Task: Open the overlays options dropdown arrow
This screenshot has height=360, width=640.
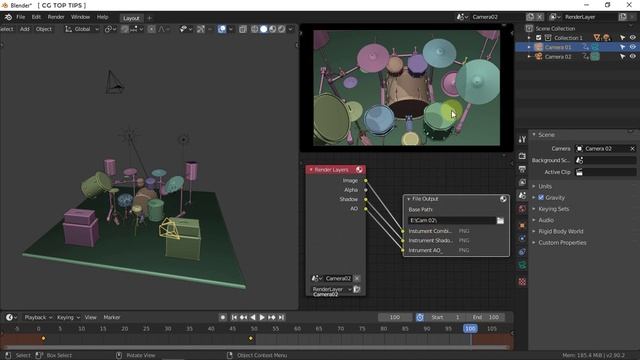Action: click(231, 29)
